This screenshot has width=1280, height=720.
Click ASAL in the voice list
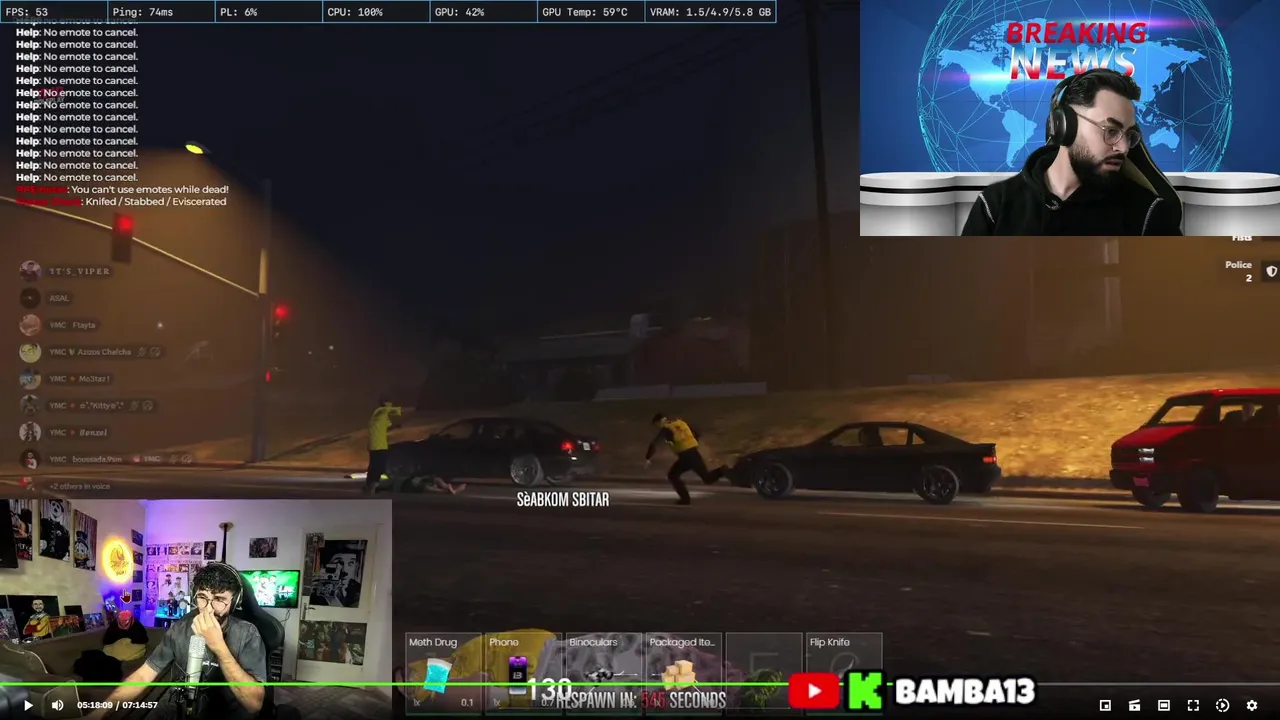click(59, 298)
